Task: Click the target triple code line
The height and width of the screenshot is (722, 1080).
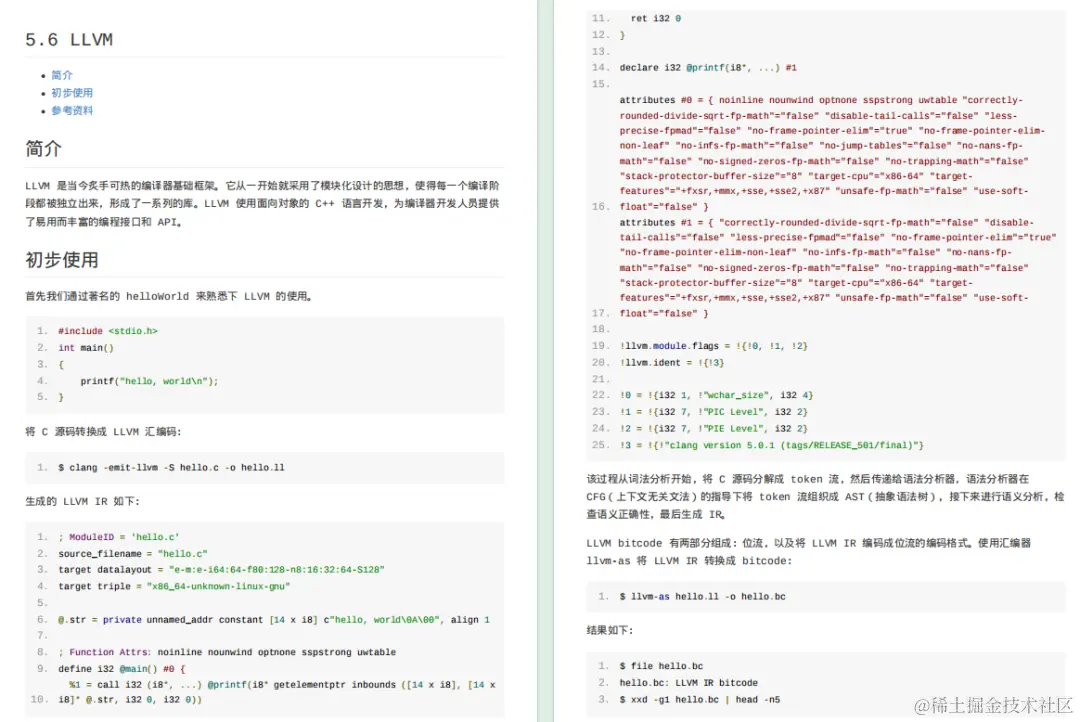Action: (x=174, y=586)
